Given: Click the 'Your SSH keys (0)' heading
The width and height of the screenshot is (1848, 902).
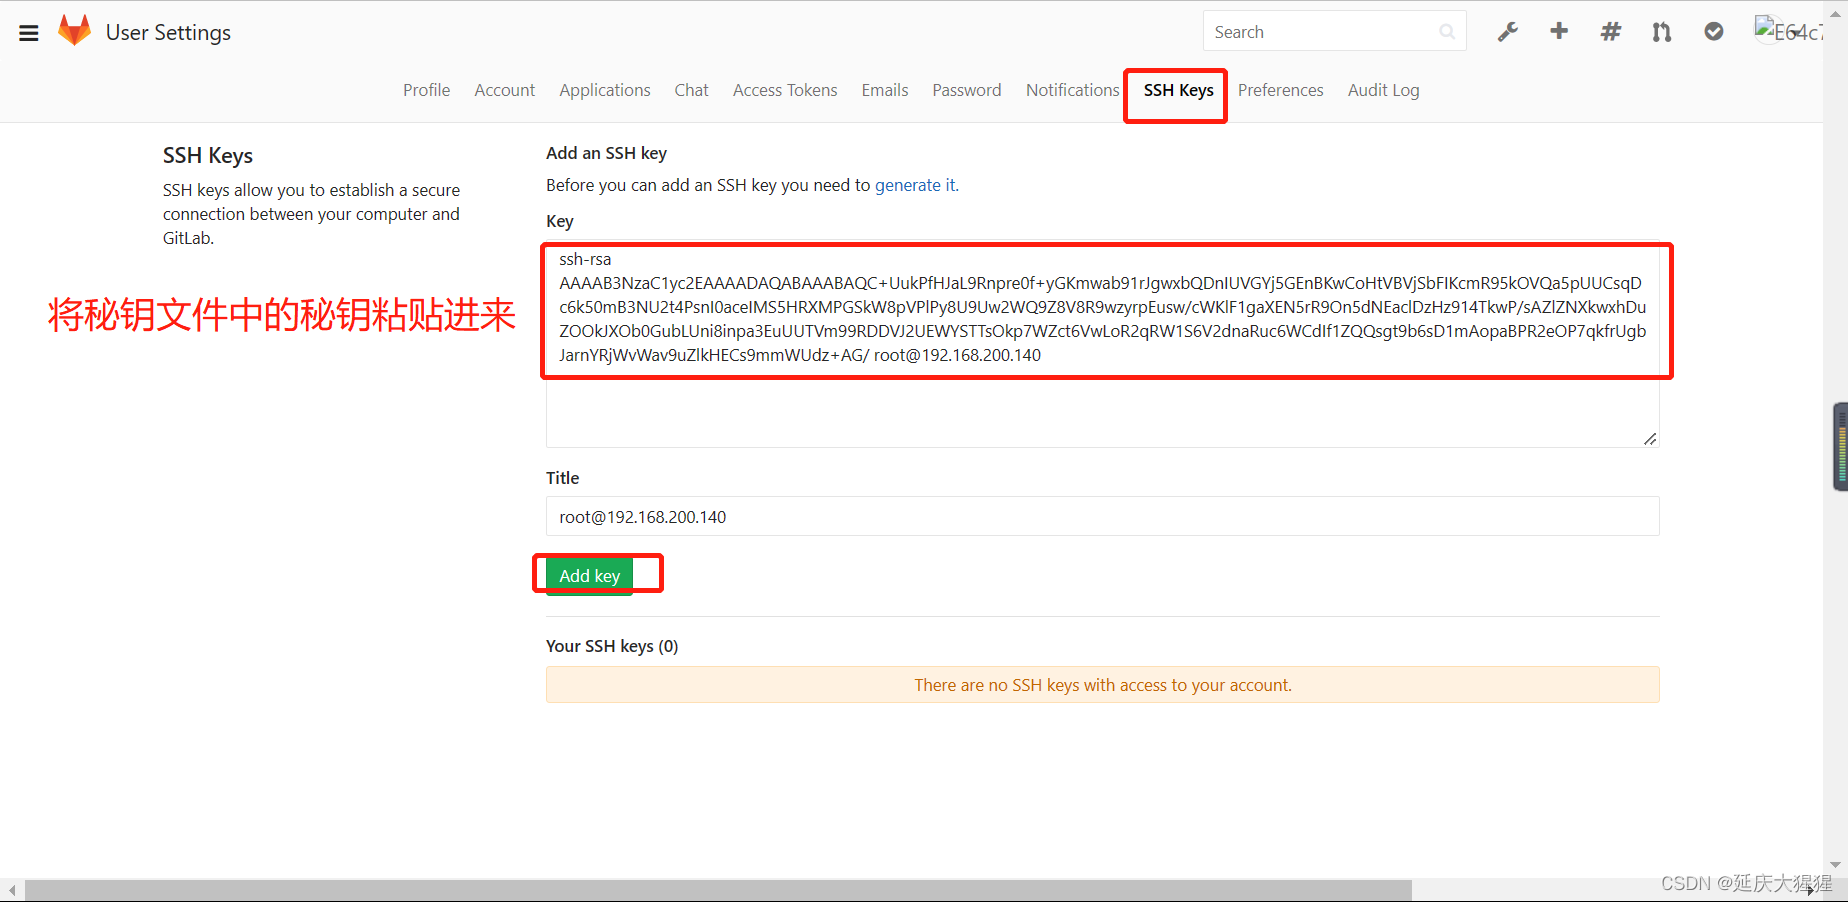Looking at the screenshot, I should (612, 646).
